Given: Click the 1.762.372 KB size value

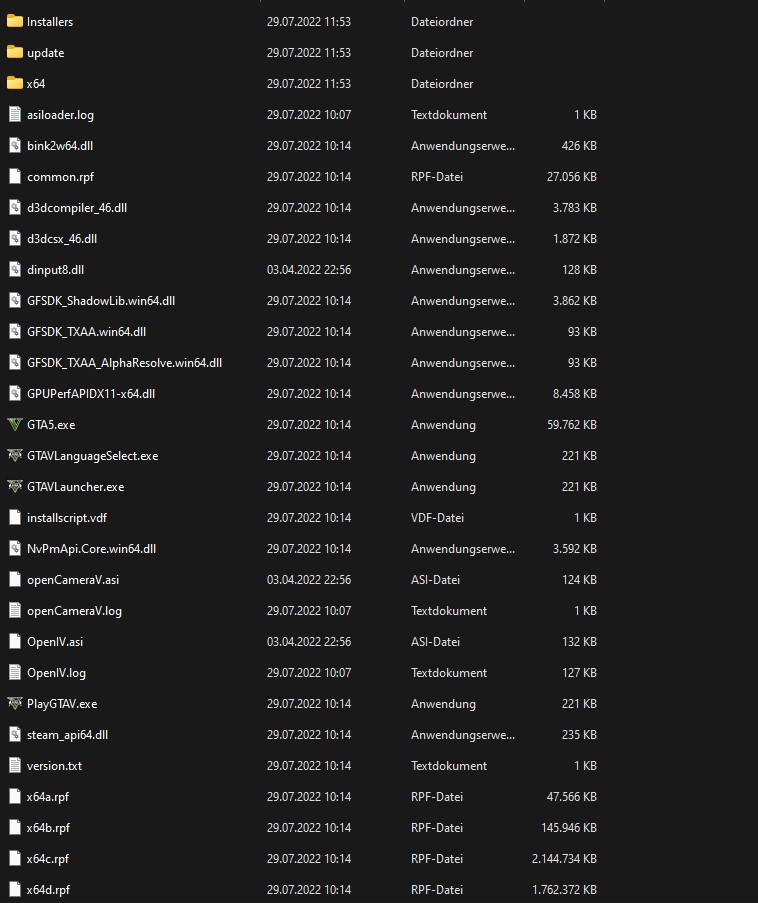Looking at the screenshot, I should tap(564, 890).
